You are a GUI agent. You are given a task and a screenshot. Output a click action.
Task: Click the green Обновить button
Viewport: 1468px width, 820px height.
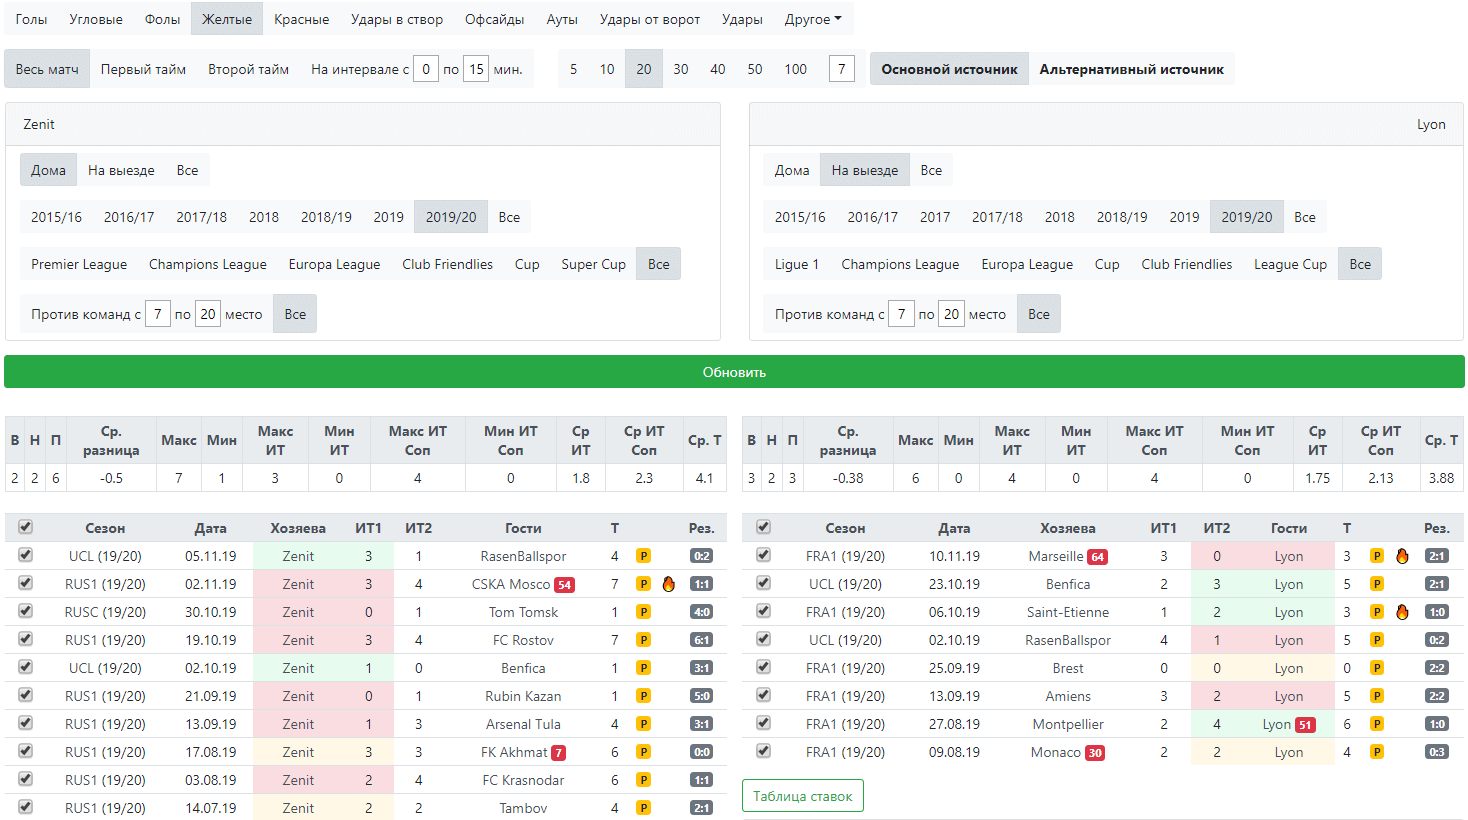pos(734,372)
